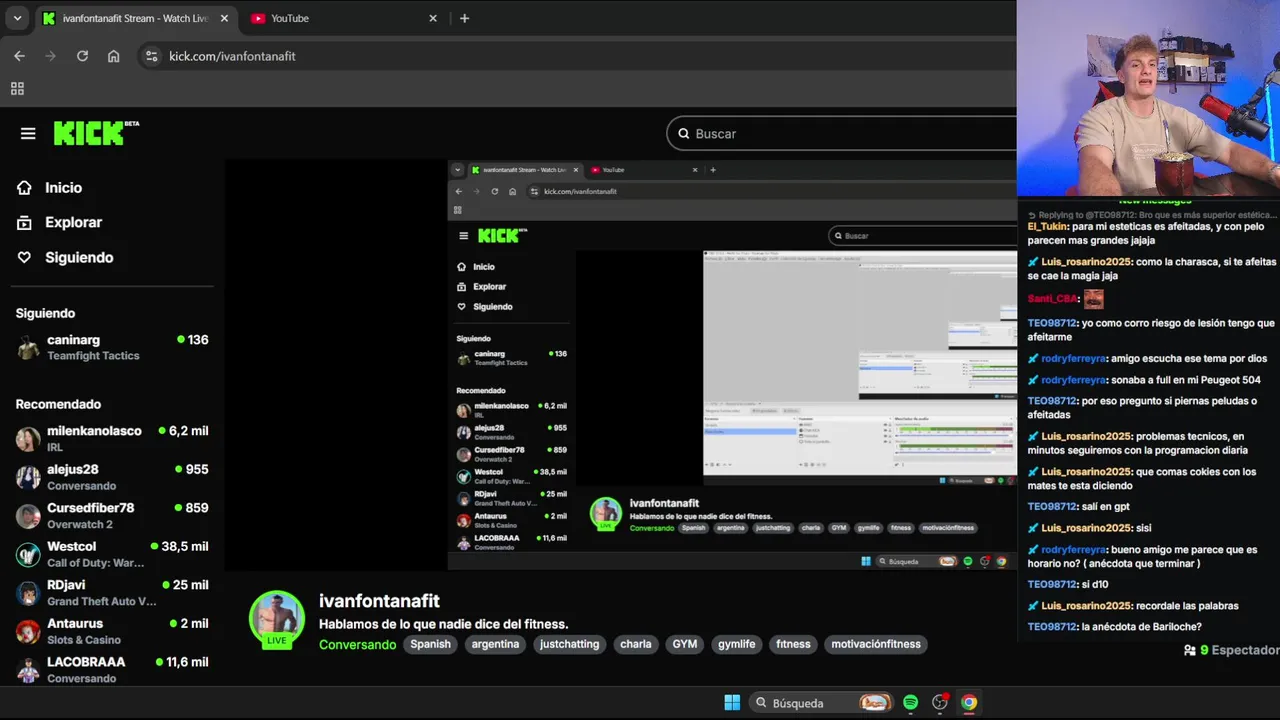Open the large ivanfontanafit channel name
Image resolution: width=1280 pixels, height=720 pixels.
click(379, 601)
